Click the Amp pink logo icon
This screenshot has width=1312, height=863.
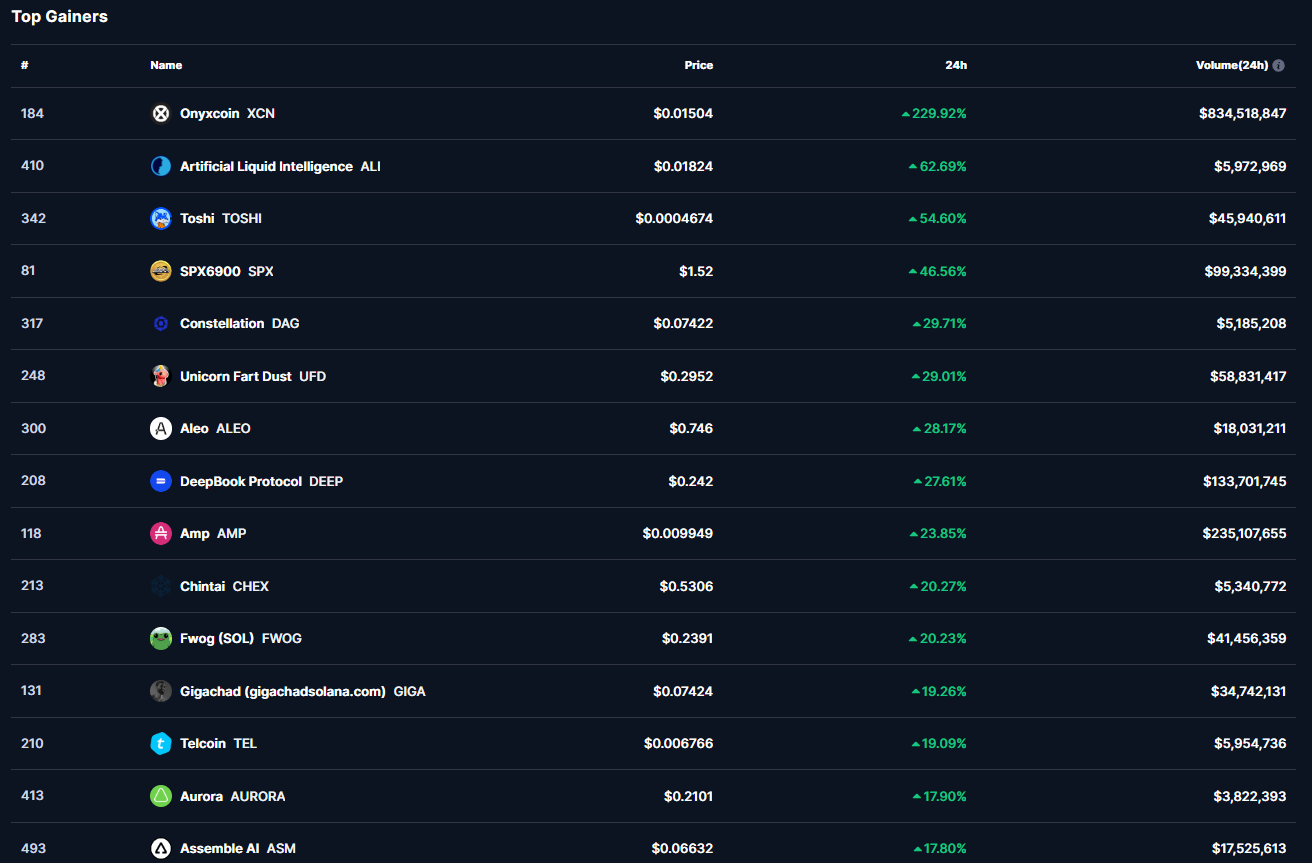click(160, 533)
